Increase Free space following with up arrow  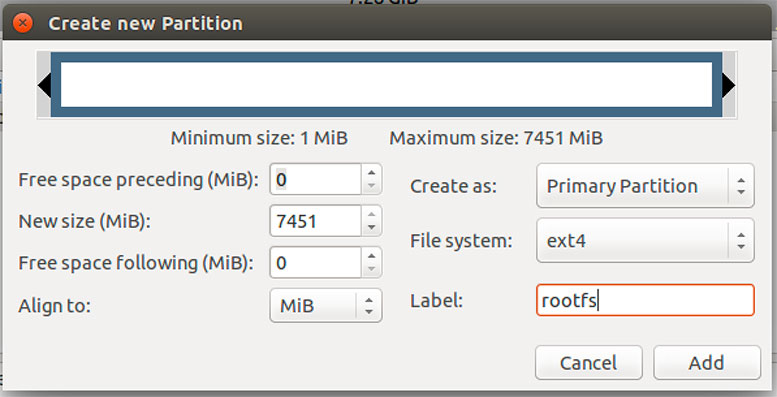(x=371, y=256)
